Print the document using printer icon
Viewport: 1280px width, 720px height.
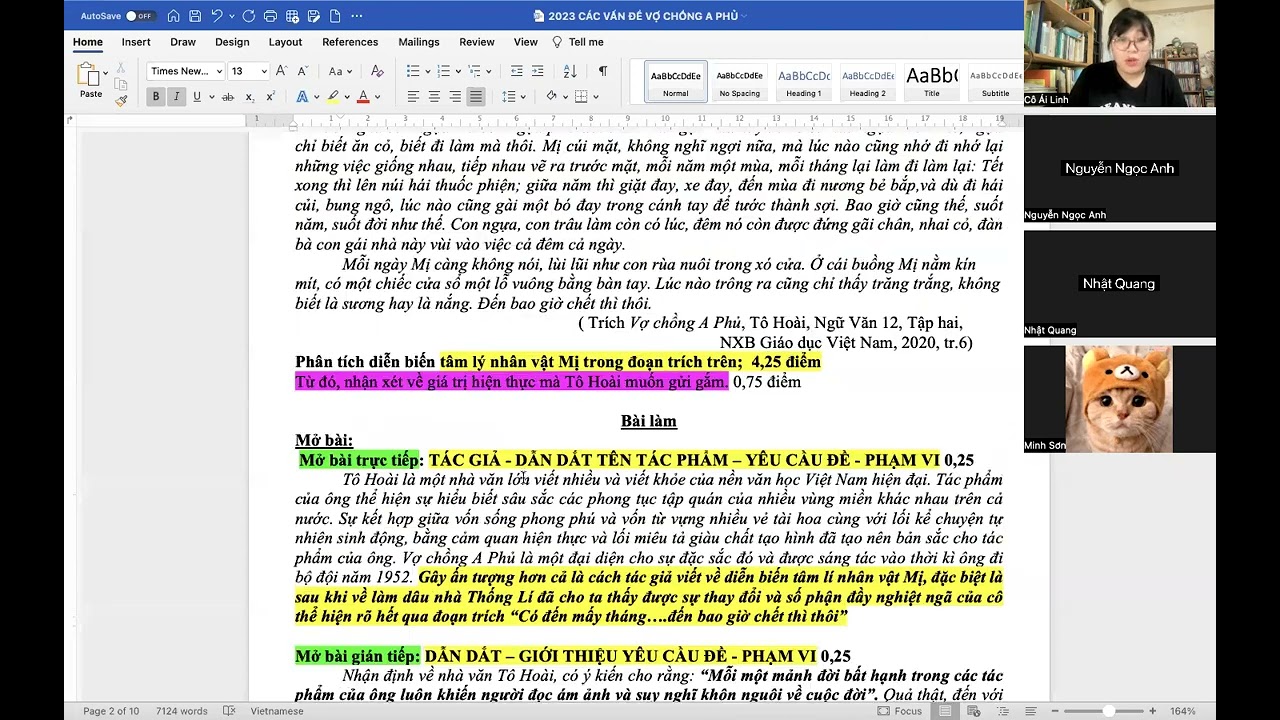pos(270,16)
